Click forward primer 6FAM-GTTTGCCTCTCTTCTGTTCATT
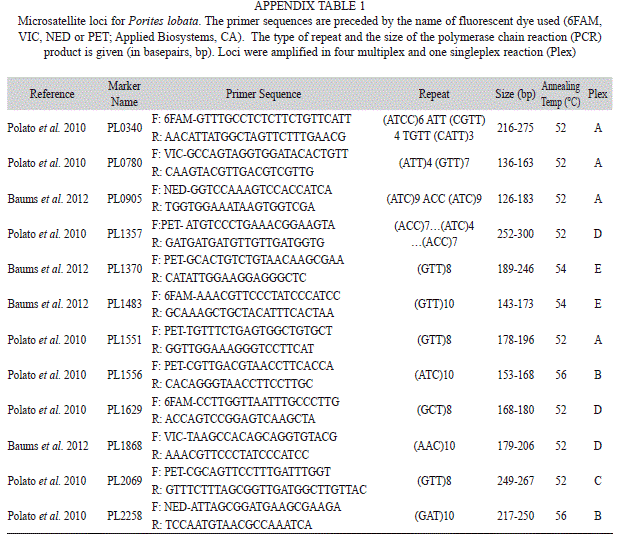Screen dimensions: 617x537 tap(257, 119)
